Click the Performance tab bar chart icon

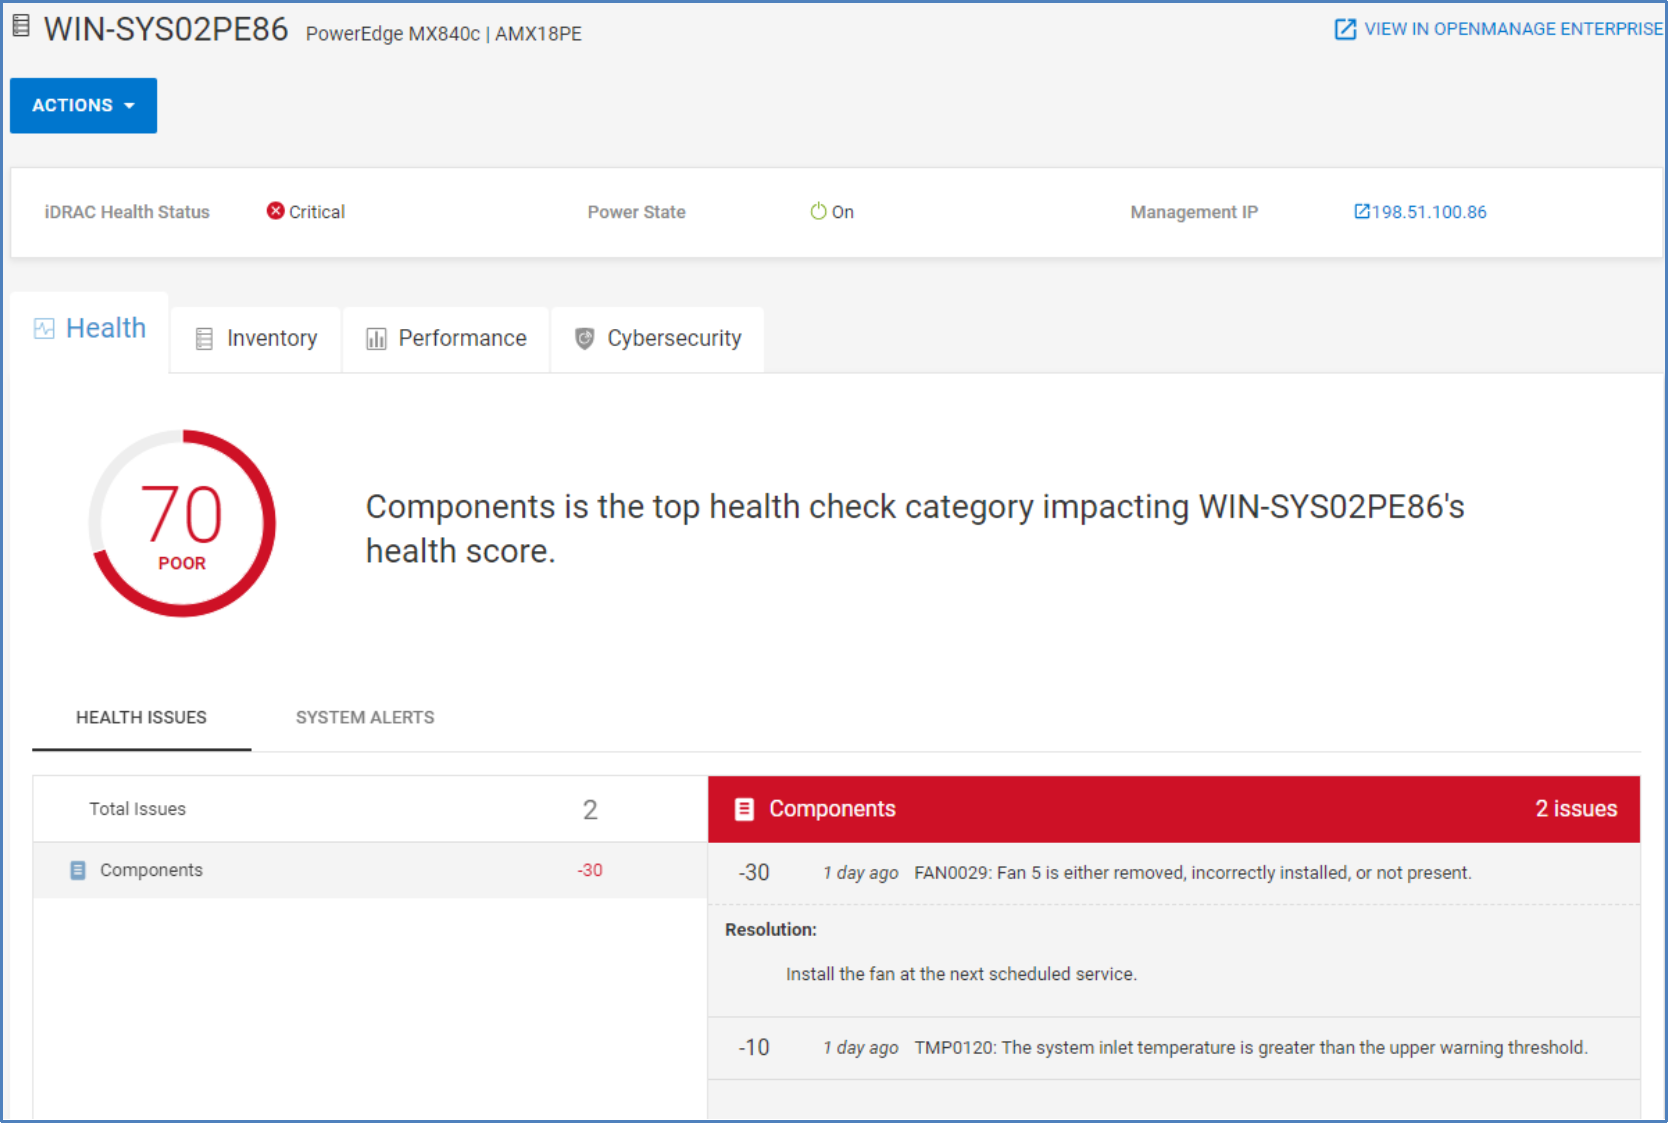coord(376,339)
